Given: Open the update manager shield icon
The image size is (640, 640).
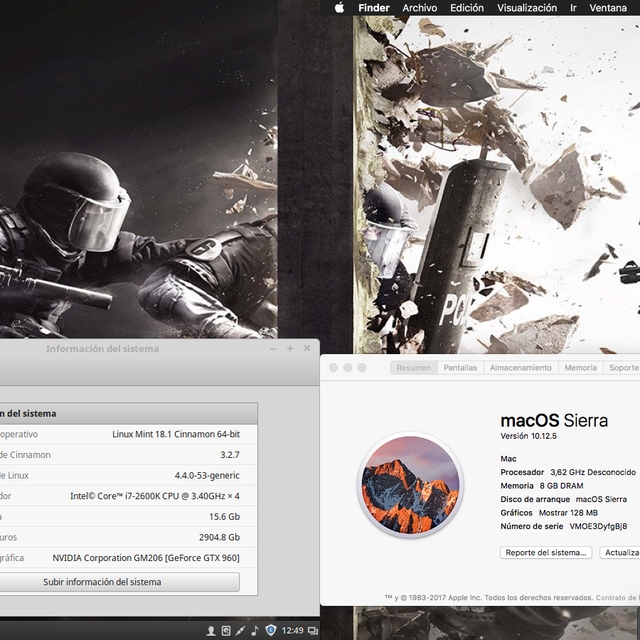Looking at the screenshot, I should pyautogui.click(x=271, y=630).
